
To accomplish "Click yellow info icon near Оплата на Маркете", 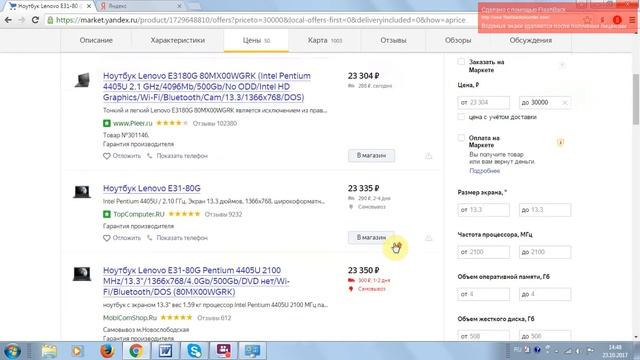I will [560, 142].
